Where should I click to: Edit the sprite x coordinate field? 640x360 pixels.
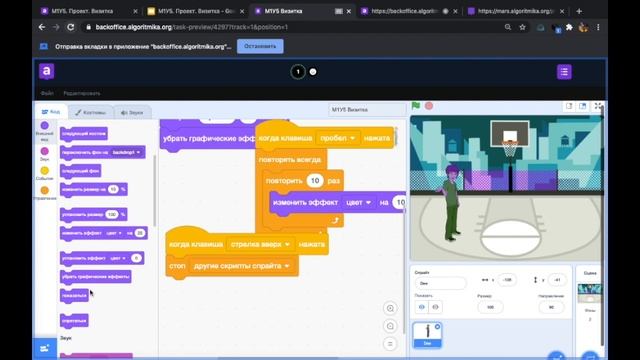point(507,280)
